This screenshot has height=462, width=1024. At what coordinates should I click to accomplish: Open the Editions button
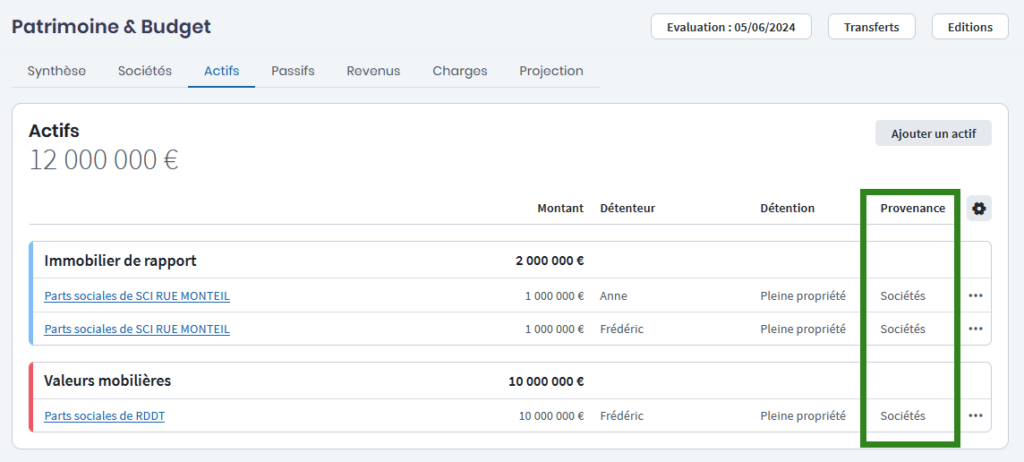tap(970, 27)
